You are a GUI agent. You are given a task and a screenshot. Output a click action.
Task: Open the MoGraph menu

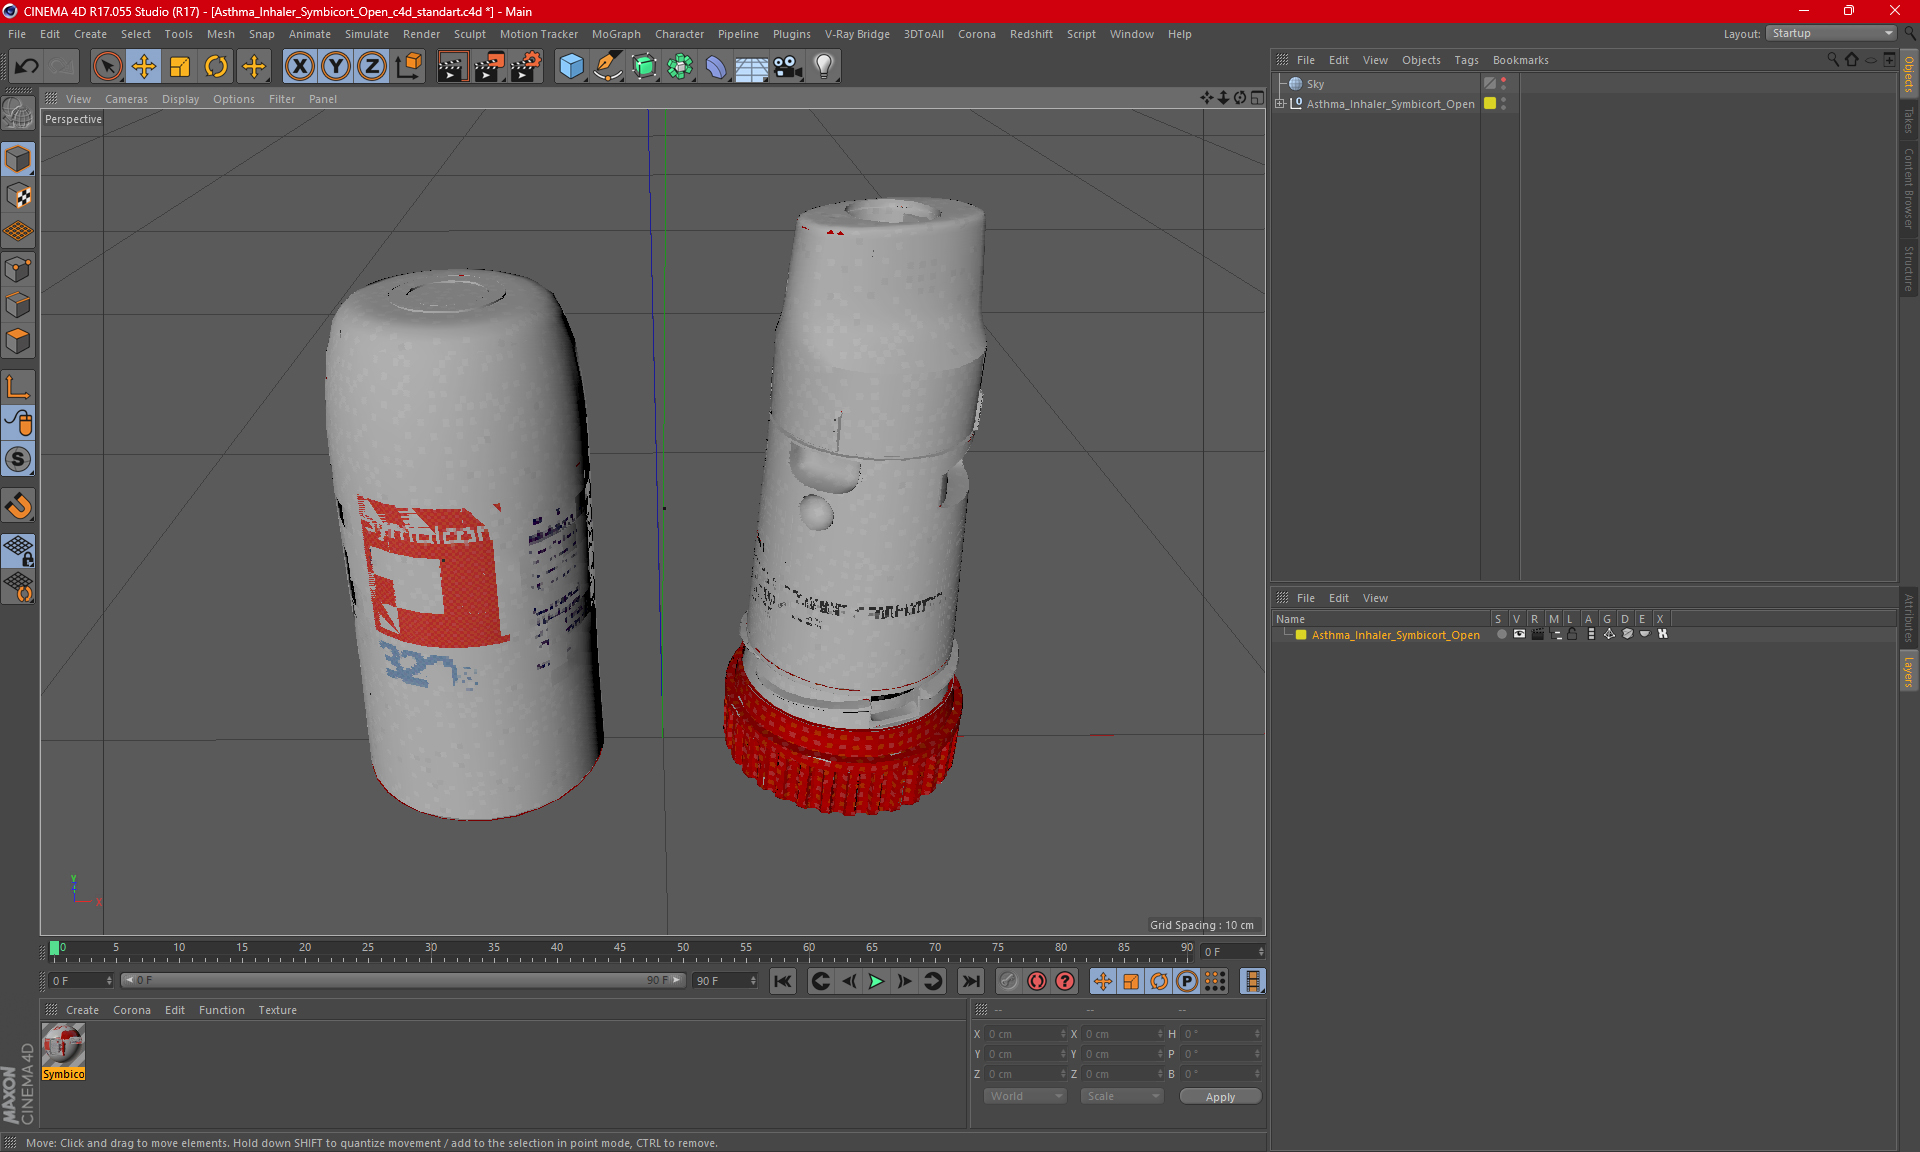(616, 34)
